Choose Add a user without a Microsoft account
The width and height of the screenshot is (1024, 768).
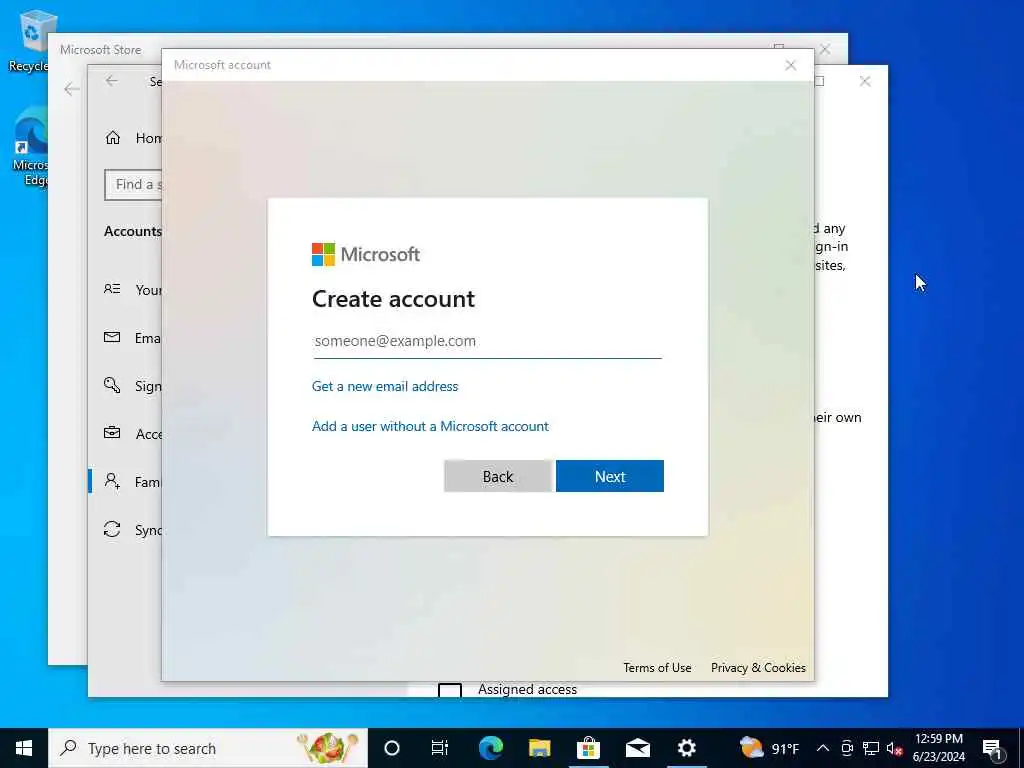[430, 426]
